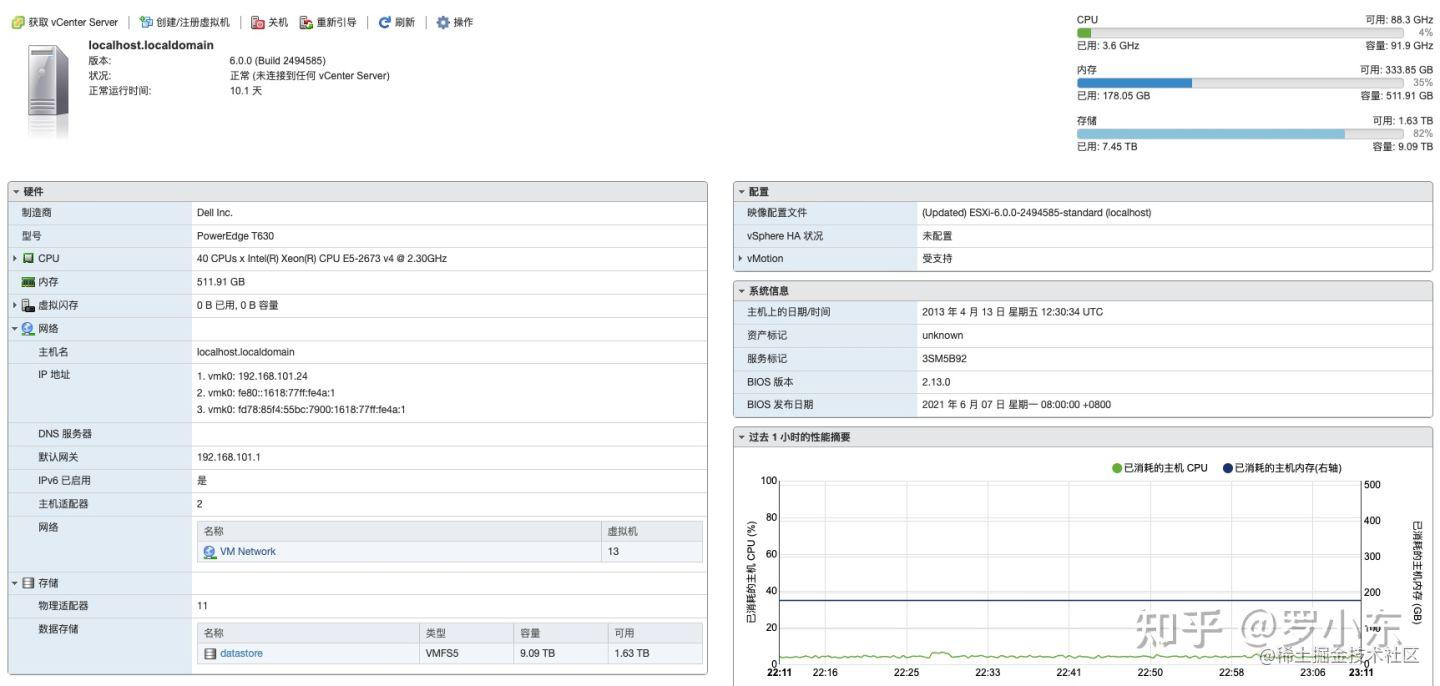Expand the CPU row triangle
The height and width of the screenshot is (686, 1440).
coord(15,258)
